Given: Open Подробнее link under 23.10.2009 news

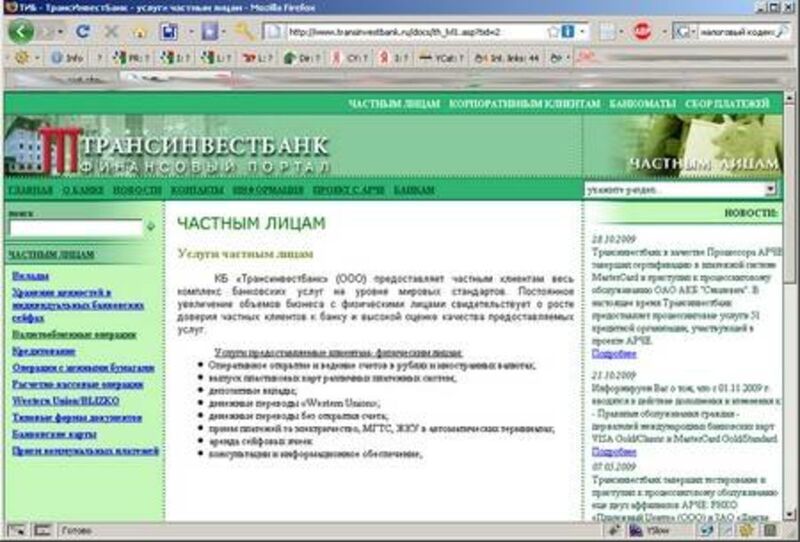Looking at the screenshot, I should [x=614, y=452].
